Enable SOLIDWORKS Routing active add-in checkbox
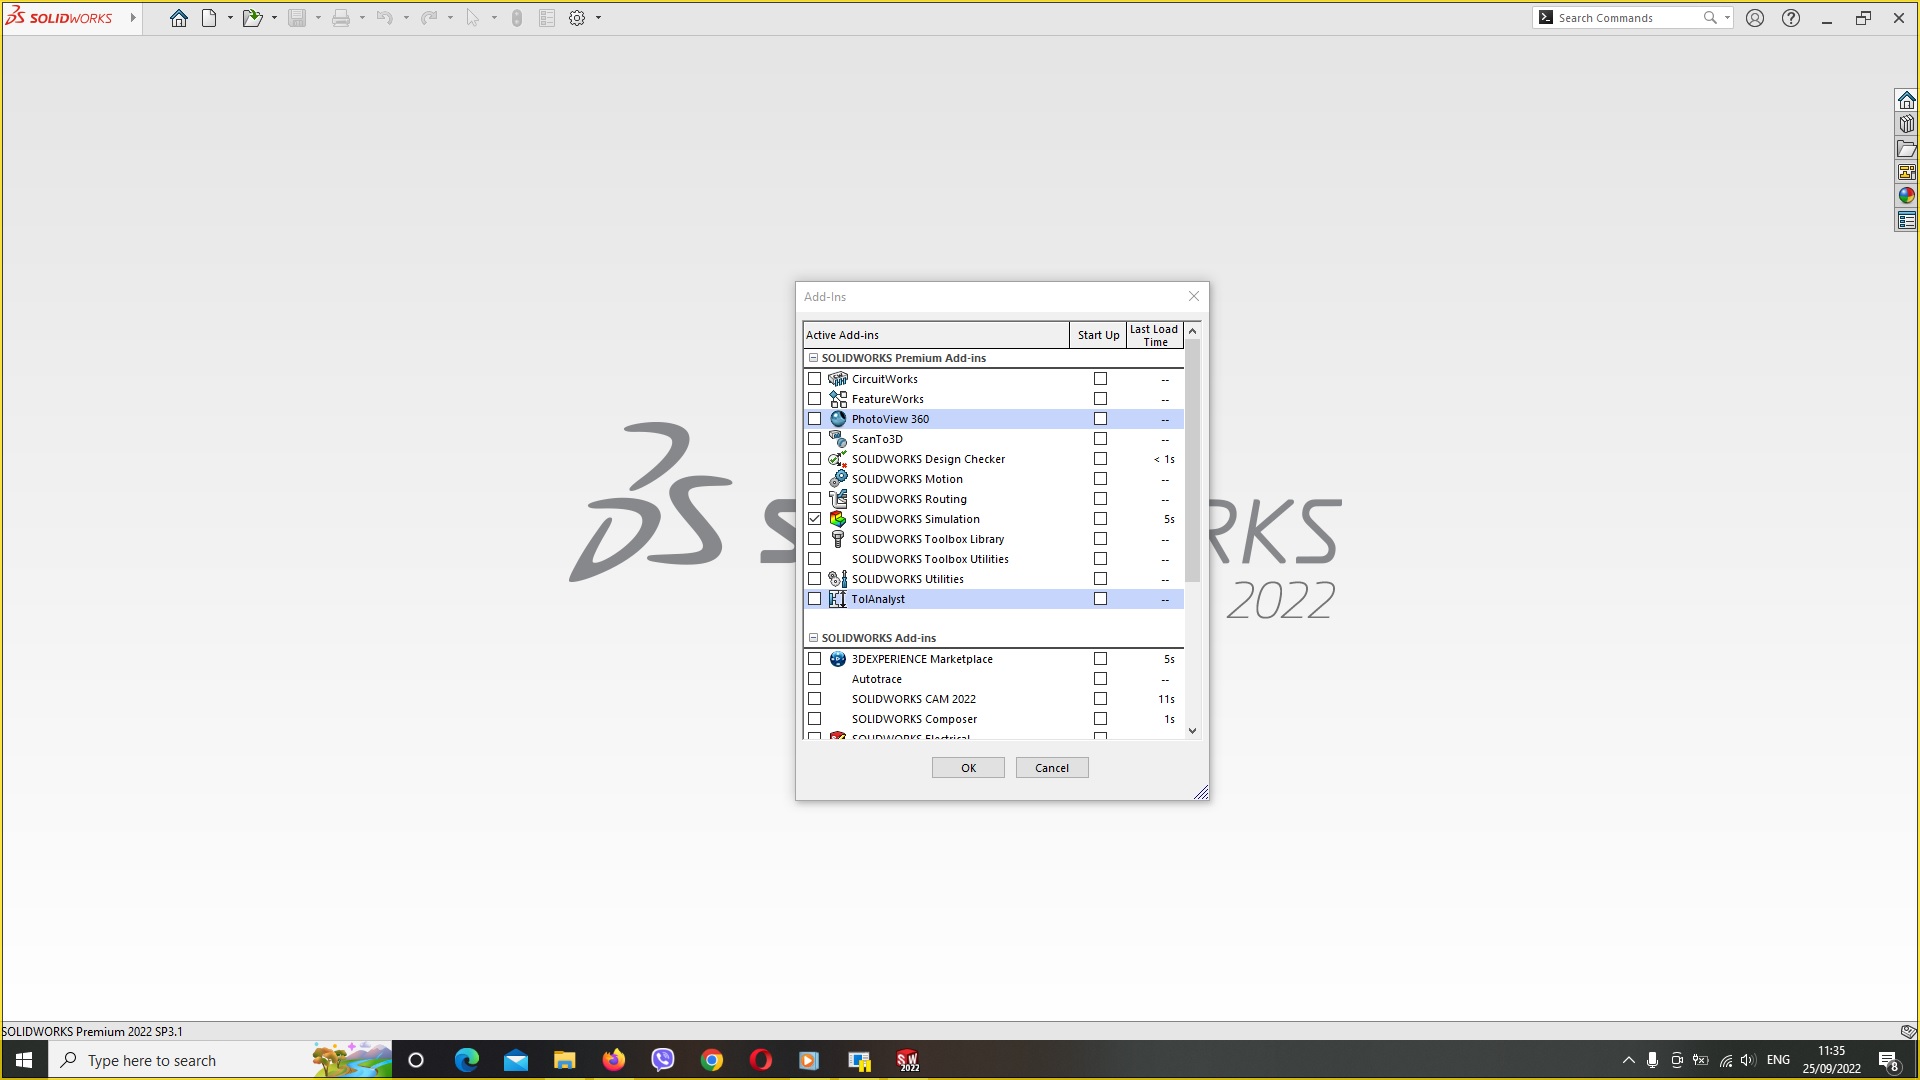1920x1080 pixels. coord(815,499)
